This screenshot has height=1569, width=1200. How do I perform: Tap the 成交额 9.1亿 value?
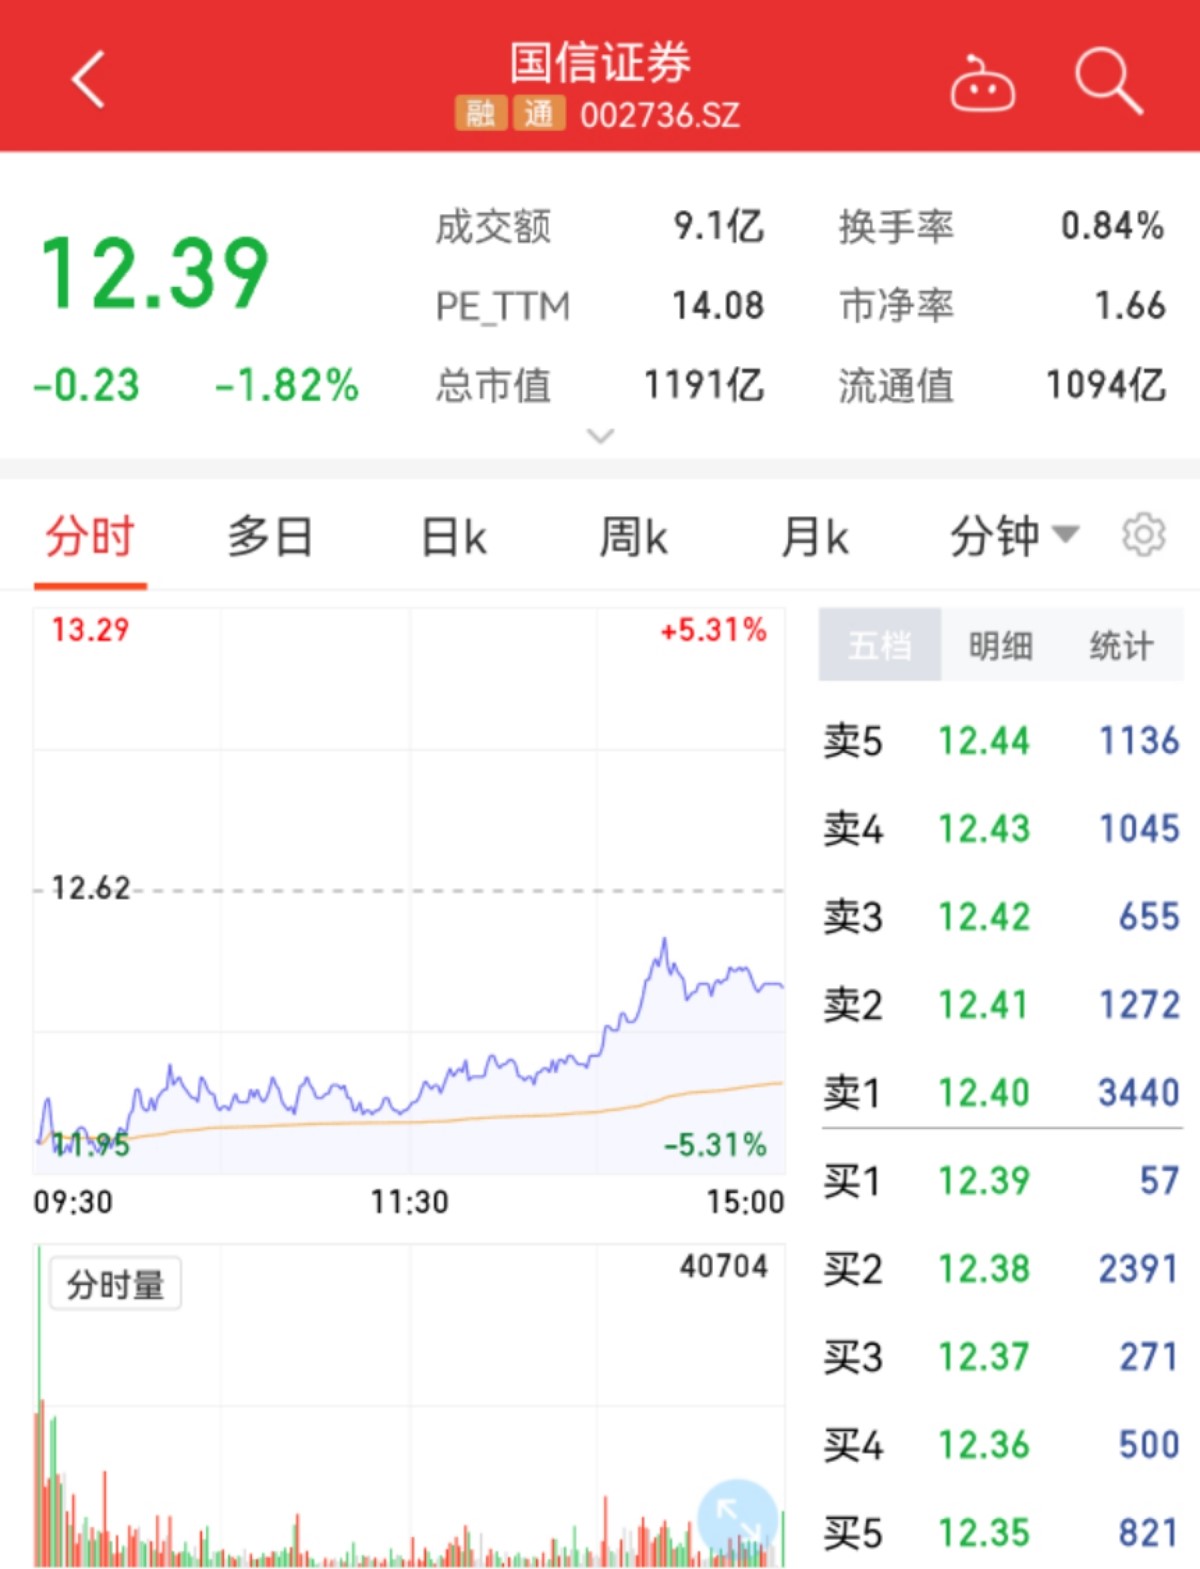pos(718,227)
